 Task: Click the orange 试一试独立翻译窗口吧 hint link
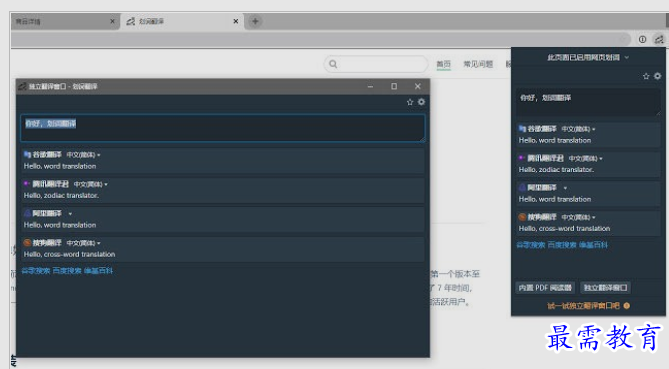(583, 305)
